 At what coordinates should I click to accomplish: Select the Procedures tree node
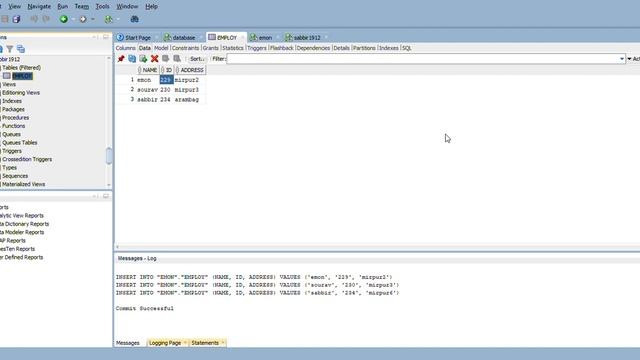16,118
